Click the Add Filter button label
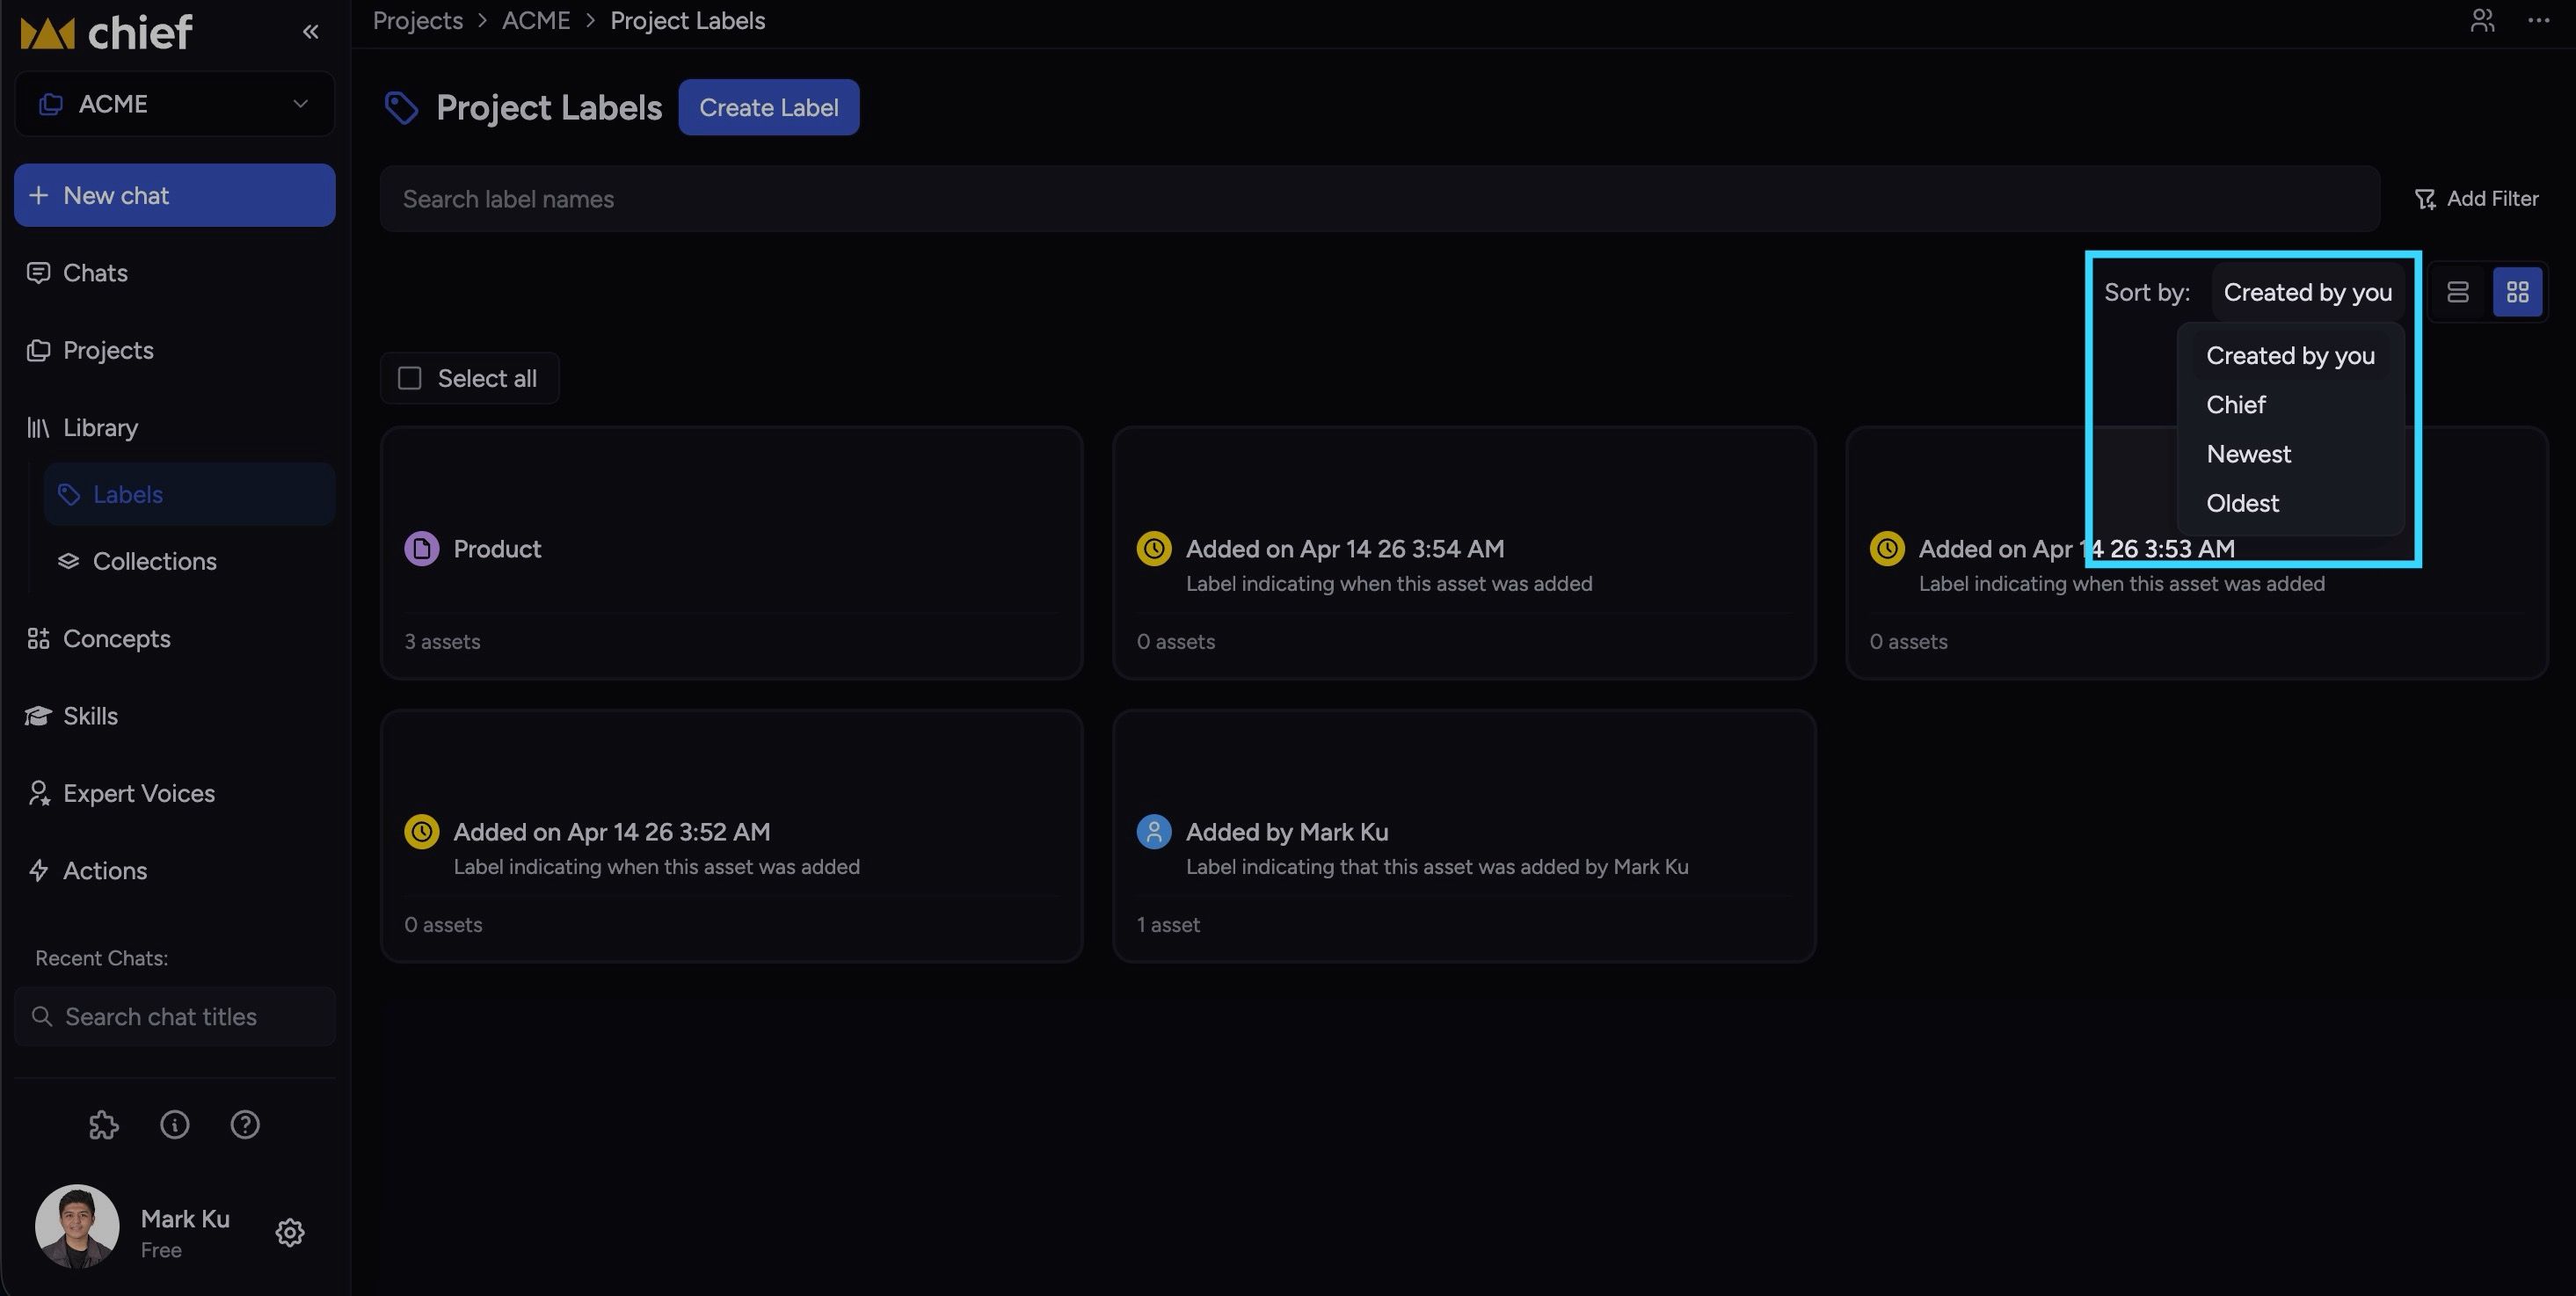Image resolution: width=2576 pixels, height=1296 pixels. pos(2492,199)
